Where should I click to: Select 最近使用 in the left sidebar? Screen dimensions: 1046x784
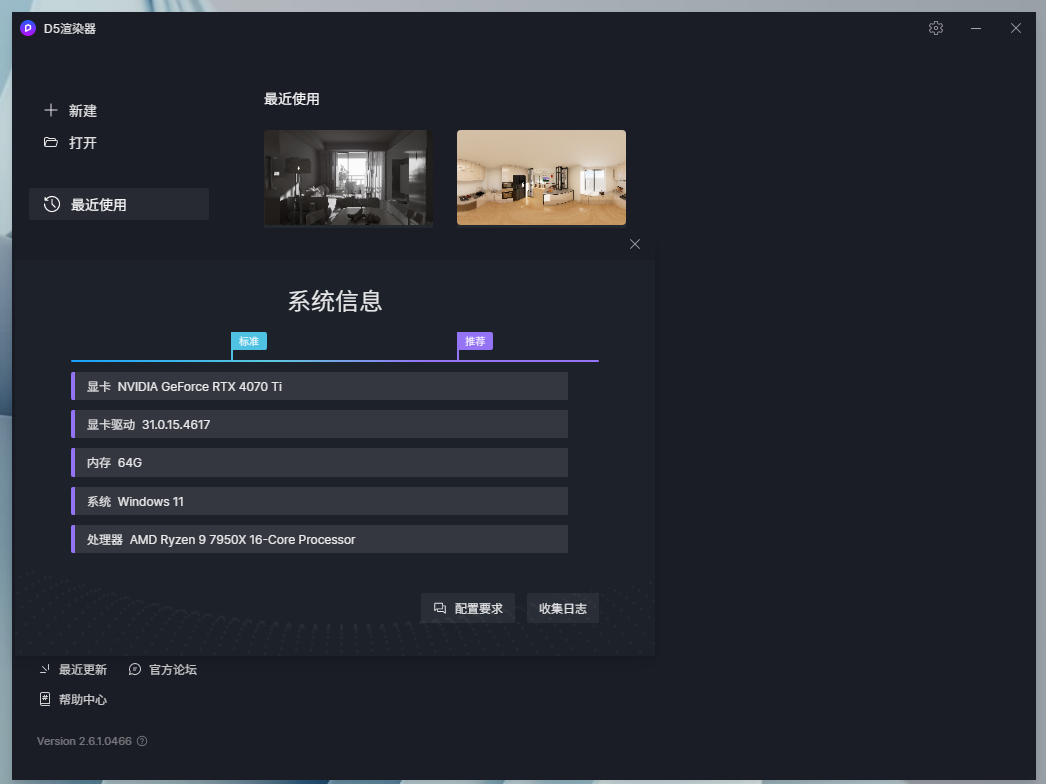[x=119, y=205]
